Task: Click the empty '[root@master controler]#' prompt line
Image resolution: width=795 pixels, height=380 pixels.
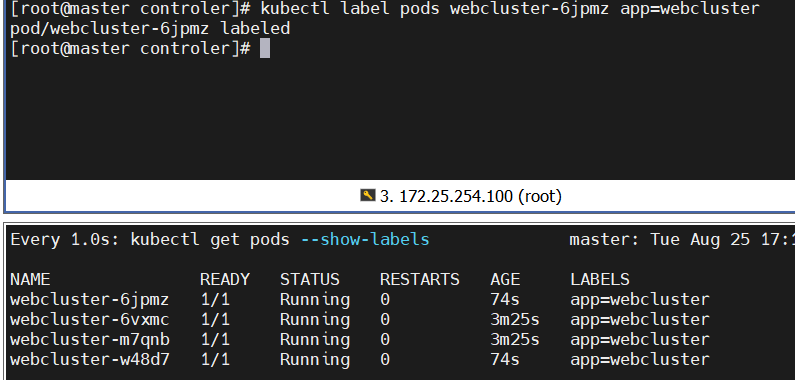Action: coord(130,49)
